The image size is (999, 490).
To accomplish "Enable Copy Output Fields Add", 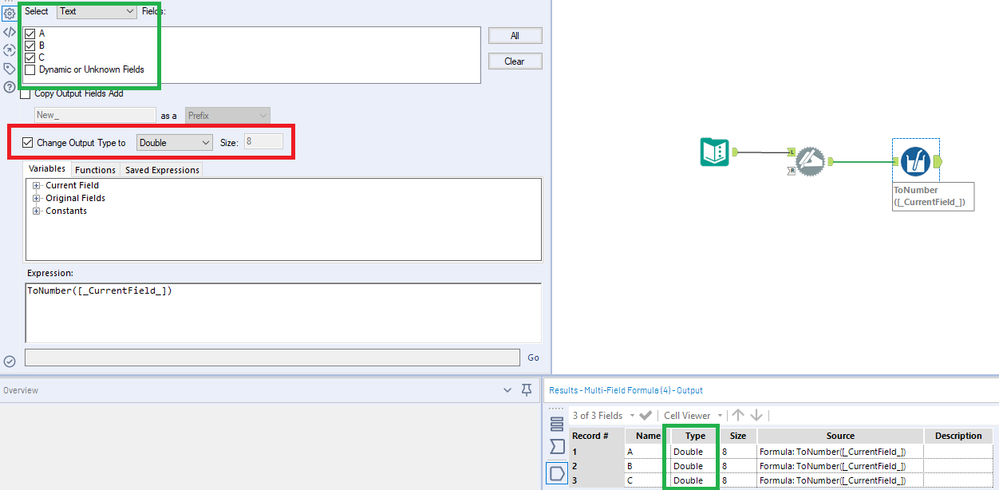I will (25, 94).
